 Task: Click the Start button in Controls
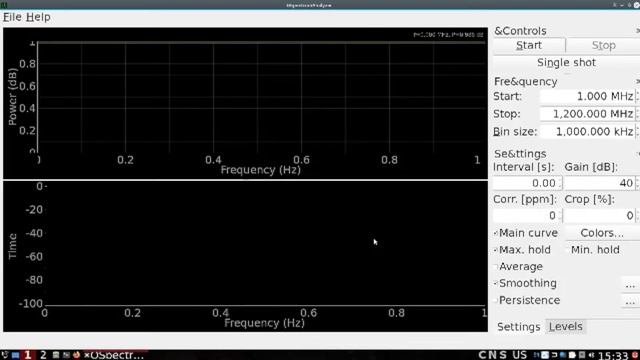coord(529,45)
